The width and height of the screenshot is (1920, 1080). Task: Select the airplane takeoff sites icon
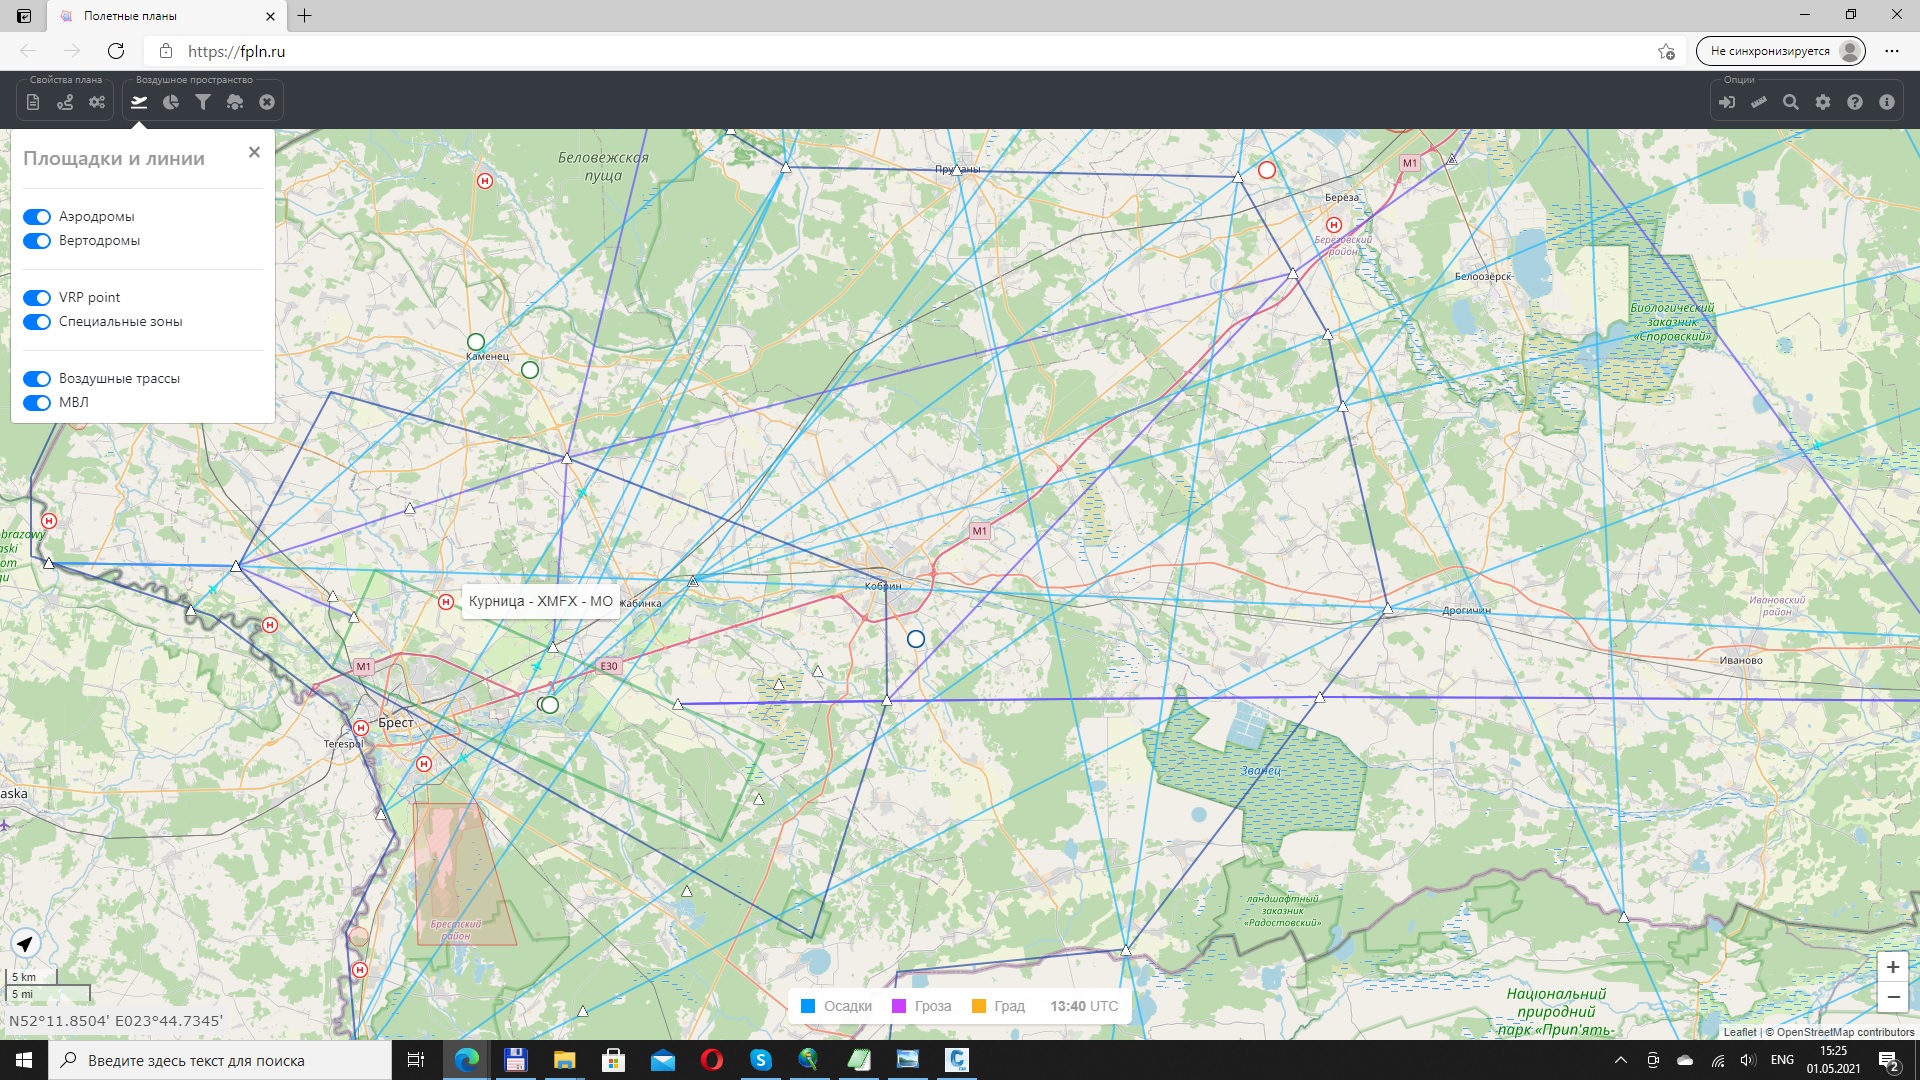coord(139,102)
